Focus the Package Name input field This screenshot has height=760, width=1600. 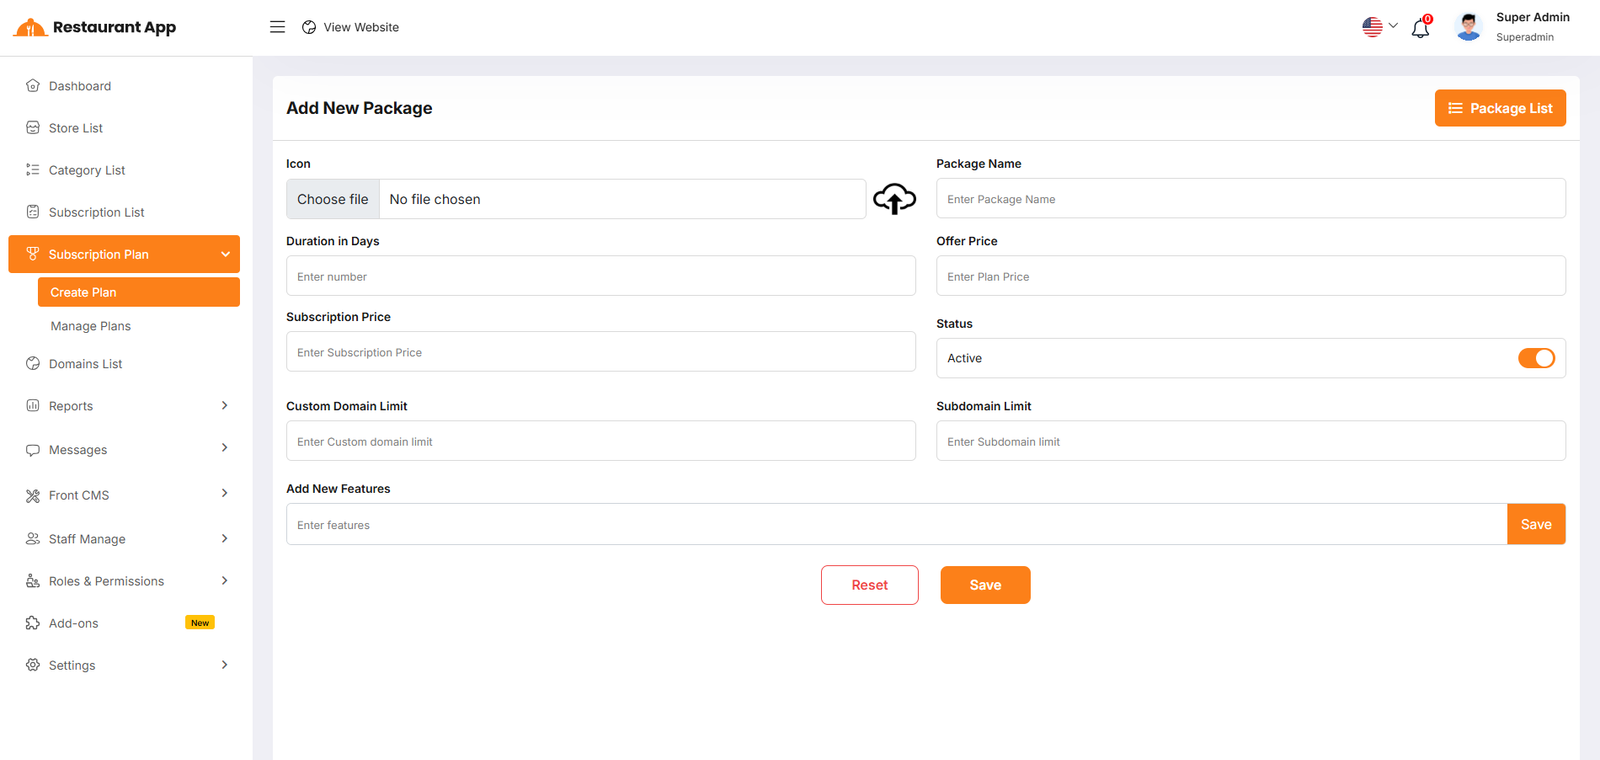[1250, 199]
